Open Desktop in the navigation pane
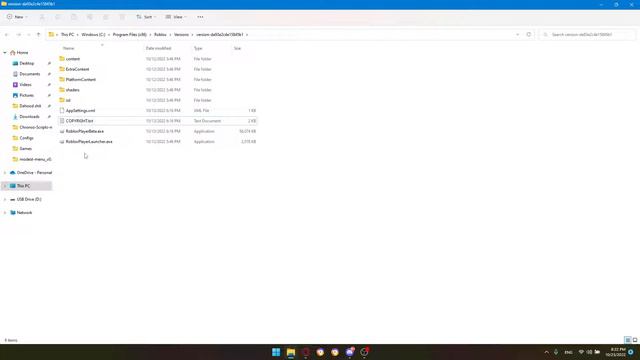Viewport: 640px width, 360px height. [x=27, y=63]
